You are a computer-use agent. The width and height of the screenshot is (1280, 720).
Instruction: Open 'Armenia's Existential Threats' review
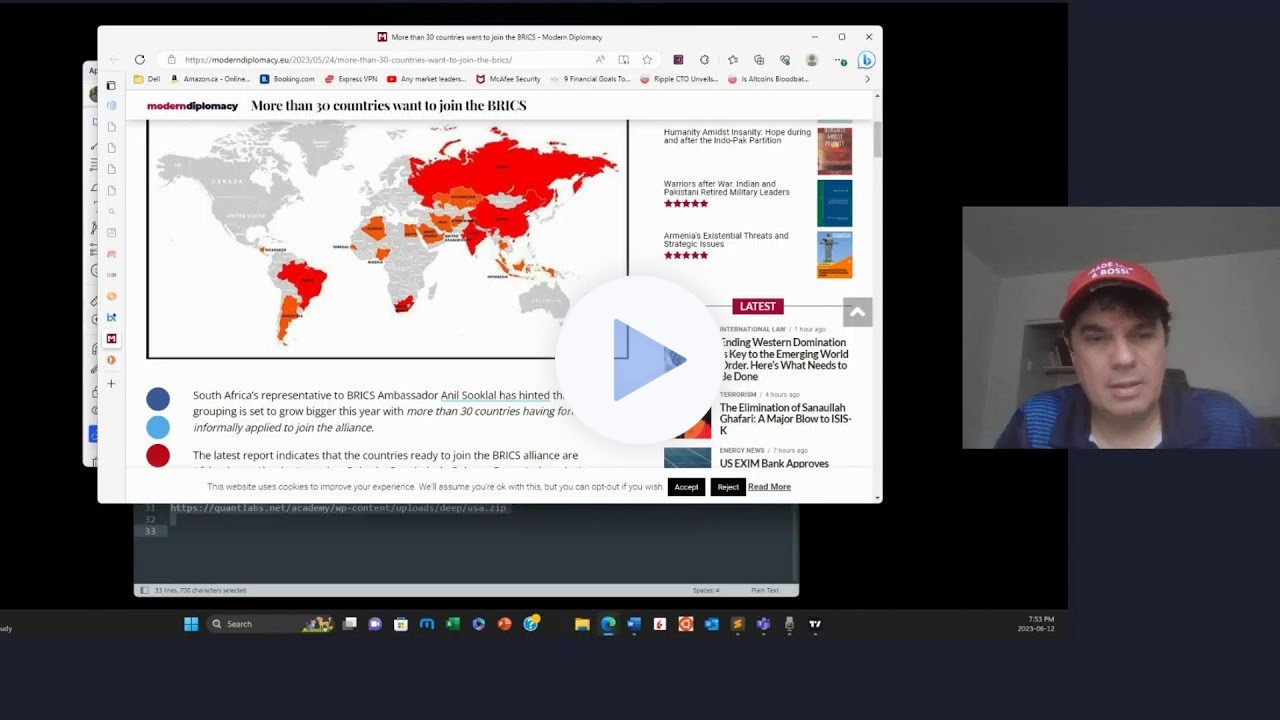[726, 240]
